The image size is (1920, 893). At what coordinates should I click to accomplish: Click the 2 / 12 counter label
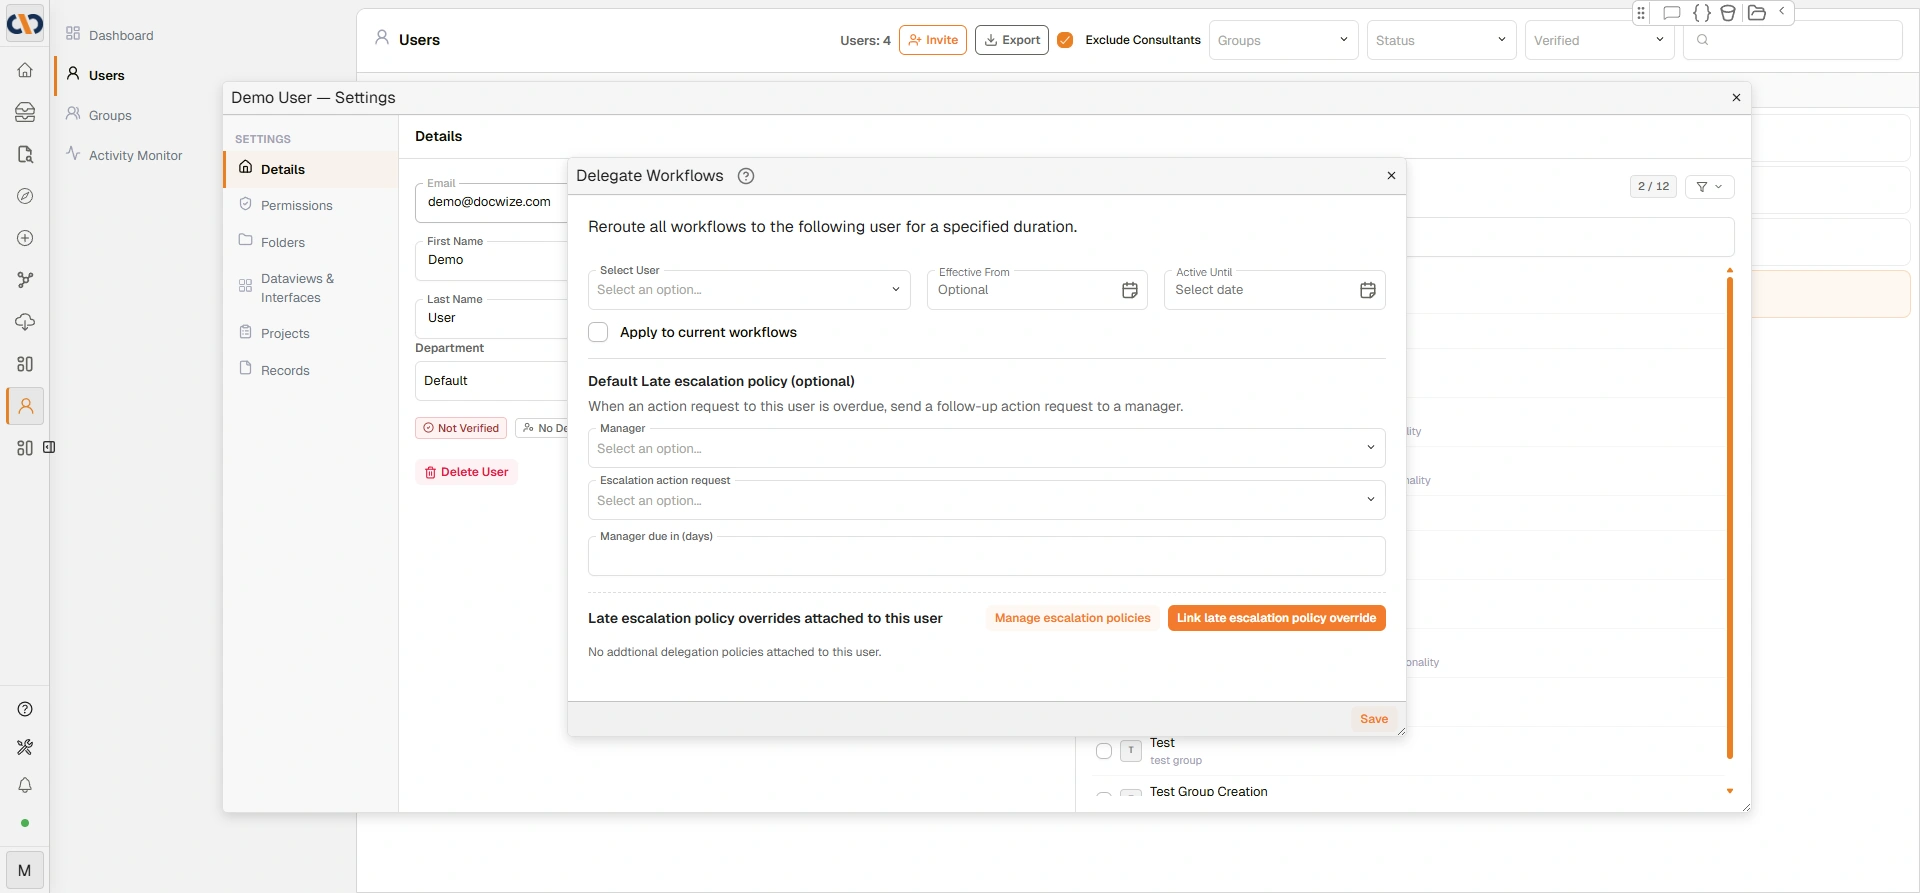point(1653,186)
